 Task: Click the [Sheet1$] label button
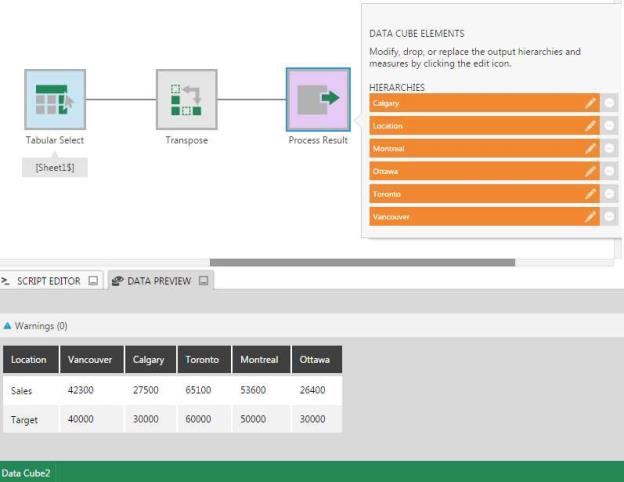pyautogui.click(x=55, y=168)
